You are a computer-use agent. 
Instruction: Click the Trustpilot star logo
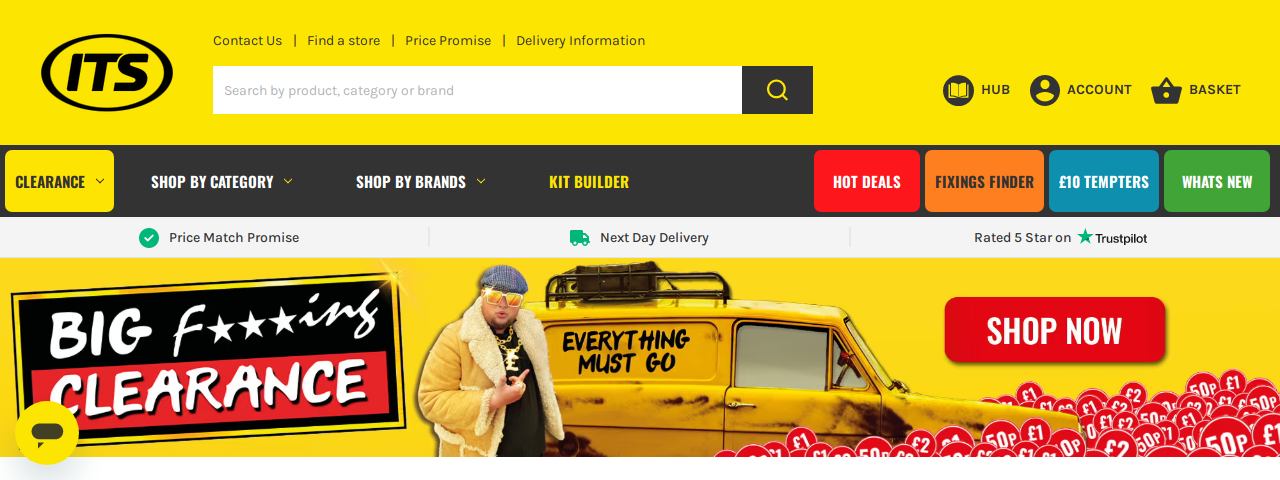click(1085, 237)
